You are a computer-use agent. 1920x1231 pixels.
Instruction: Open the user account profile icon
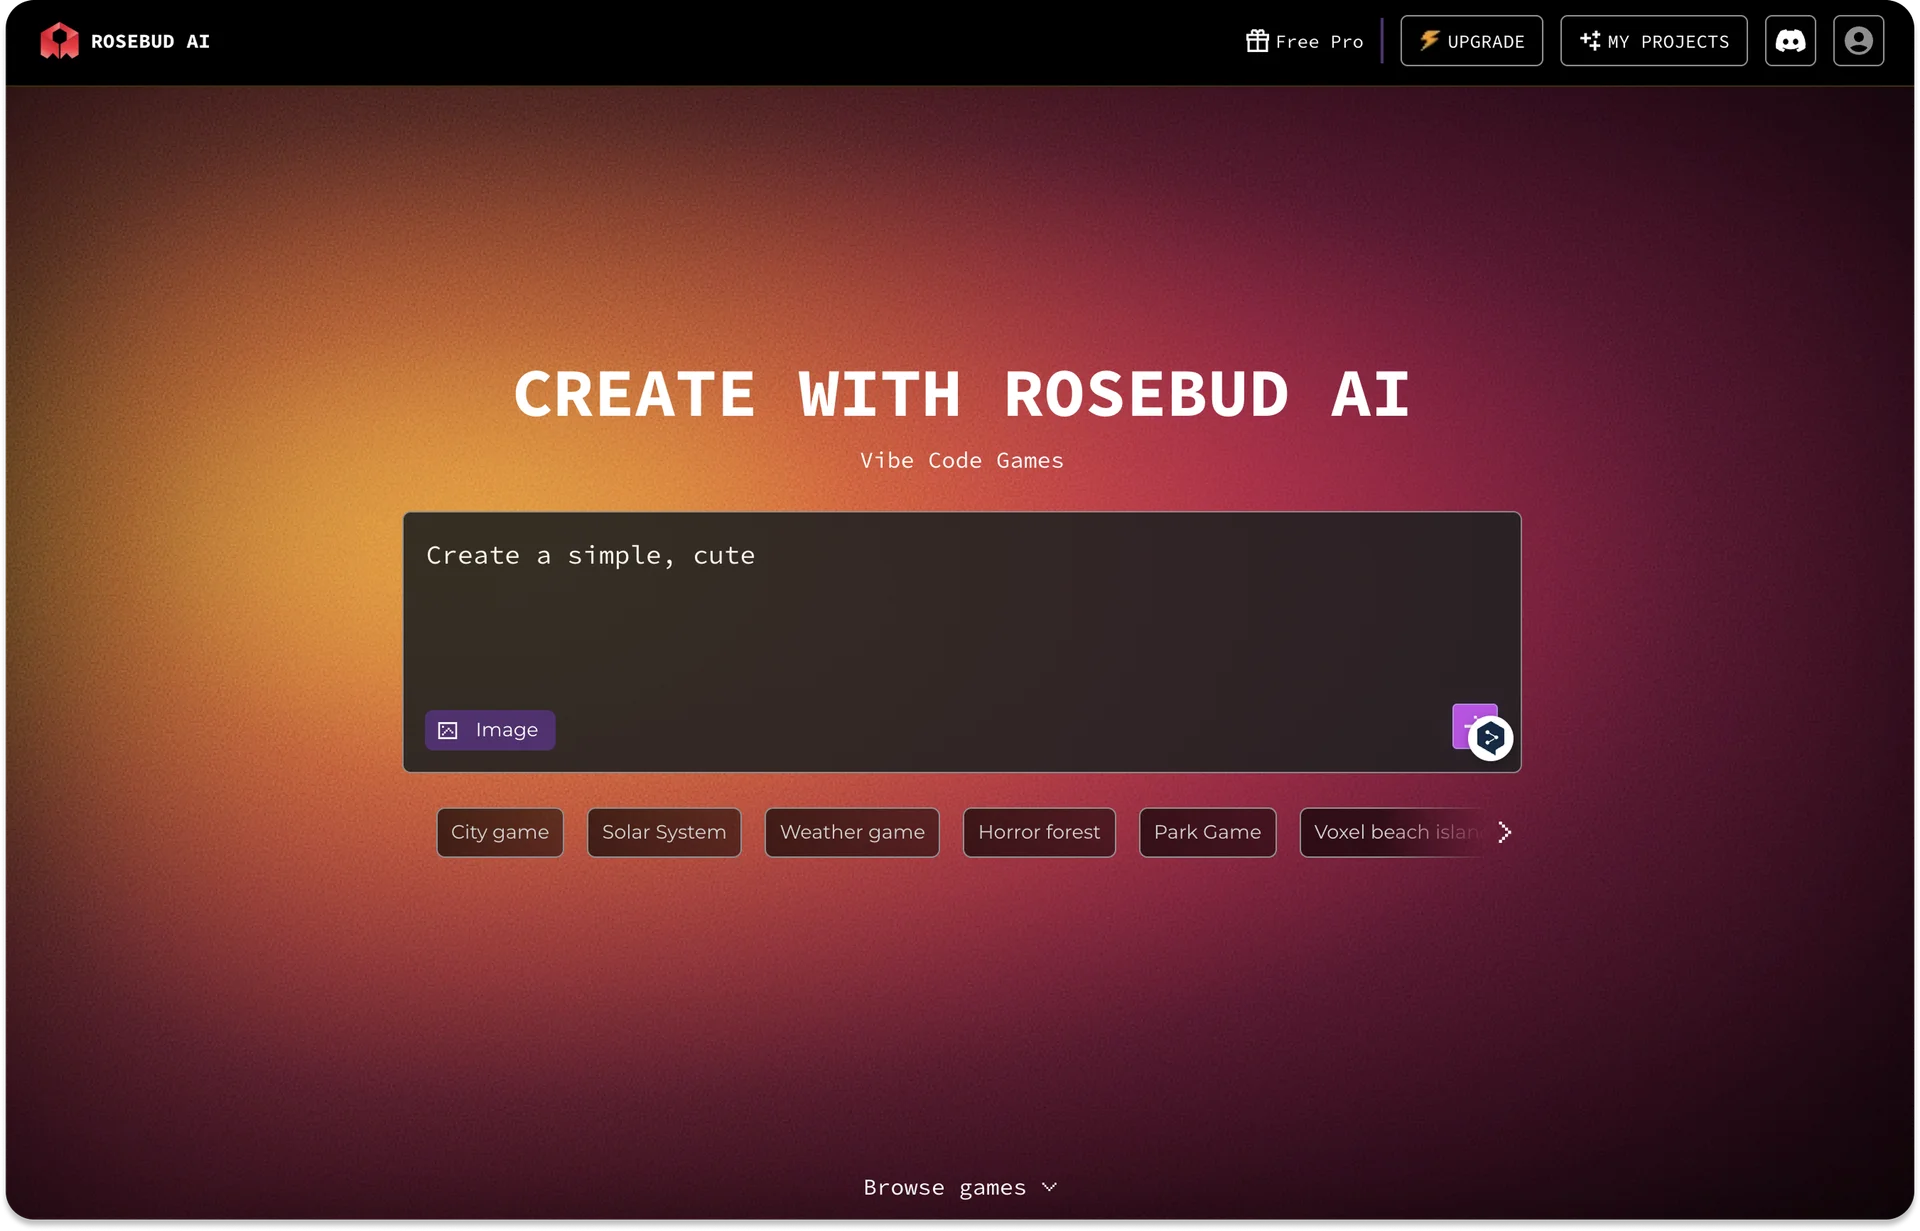click(1859, 40)
